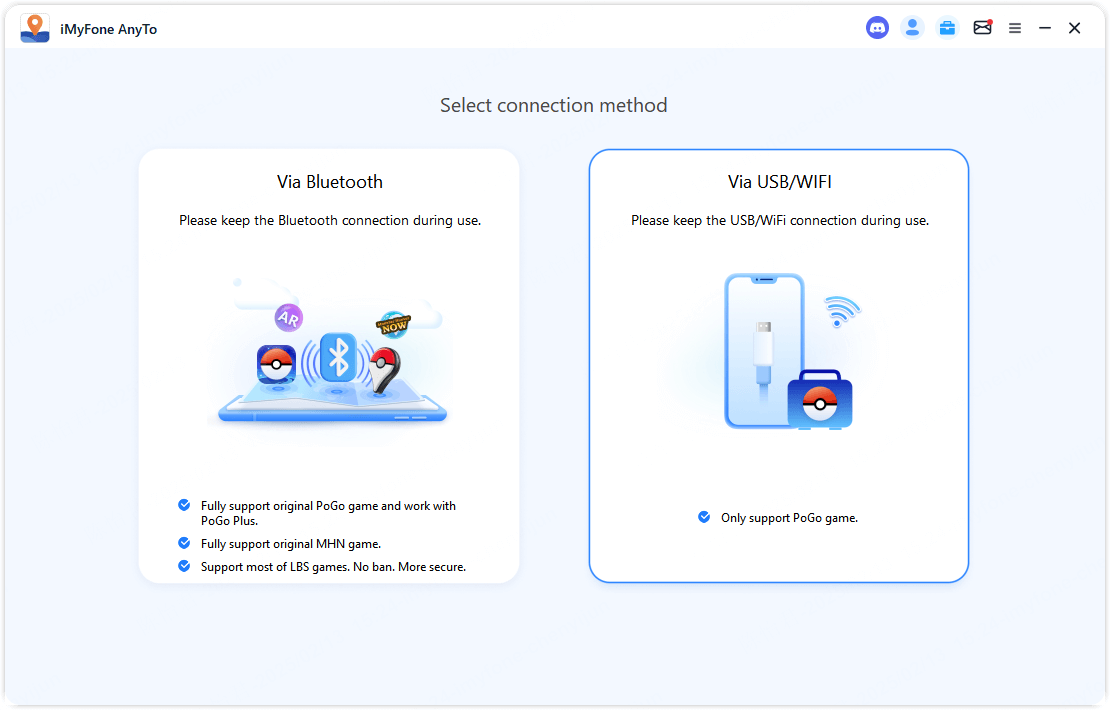Viewport: 1110px width, 710px height.
Task: Click checkmark beside PoGo Plus support
Action: coord(184,506)
